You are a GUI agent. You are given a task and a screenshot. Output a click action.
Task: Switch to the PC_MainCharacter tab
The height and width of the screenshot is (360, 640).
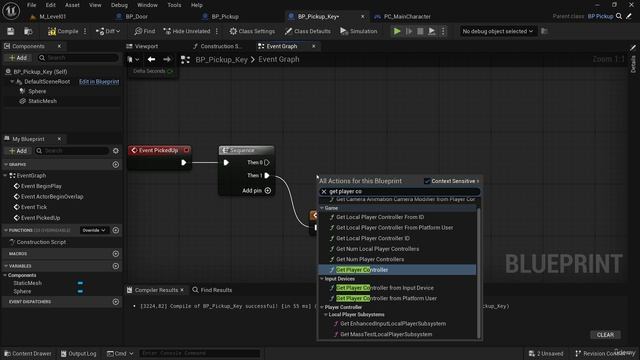tap(407, 16)
